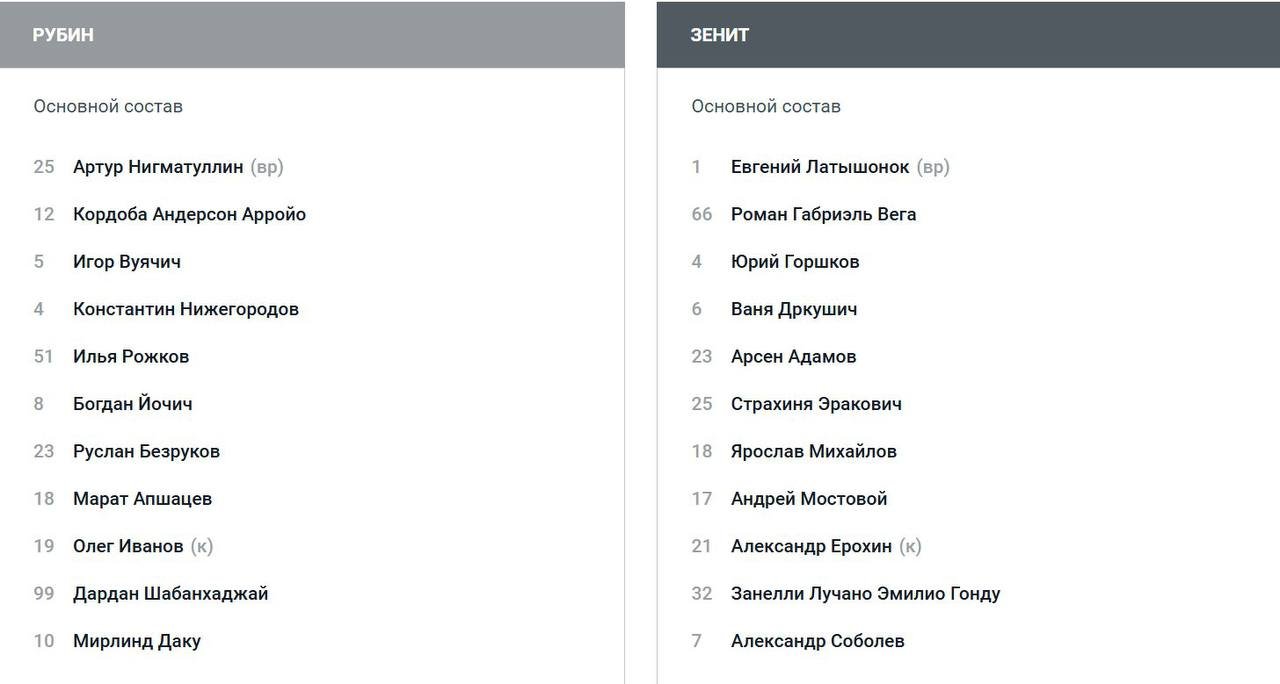Viewport: 1280px width, 684px height.
Task: Open goalkeeper Евгений Латышонок link
Action: click(x=820, y=167)
